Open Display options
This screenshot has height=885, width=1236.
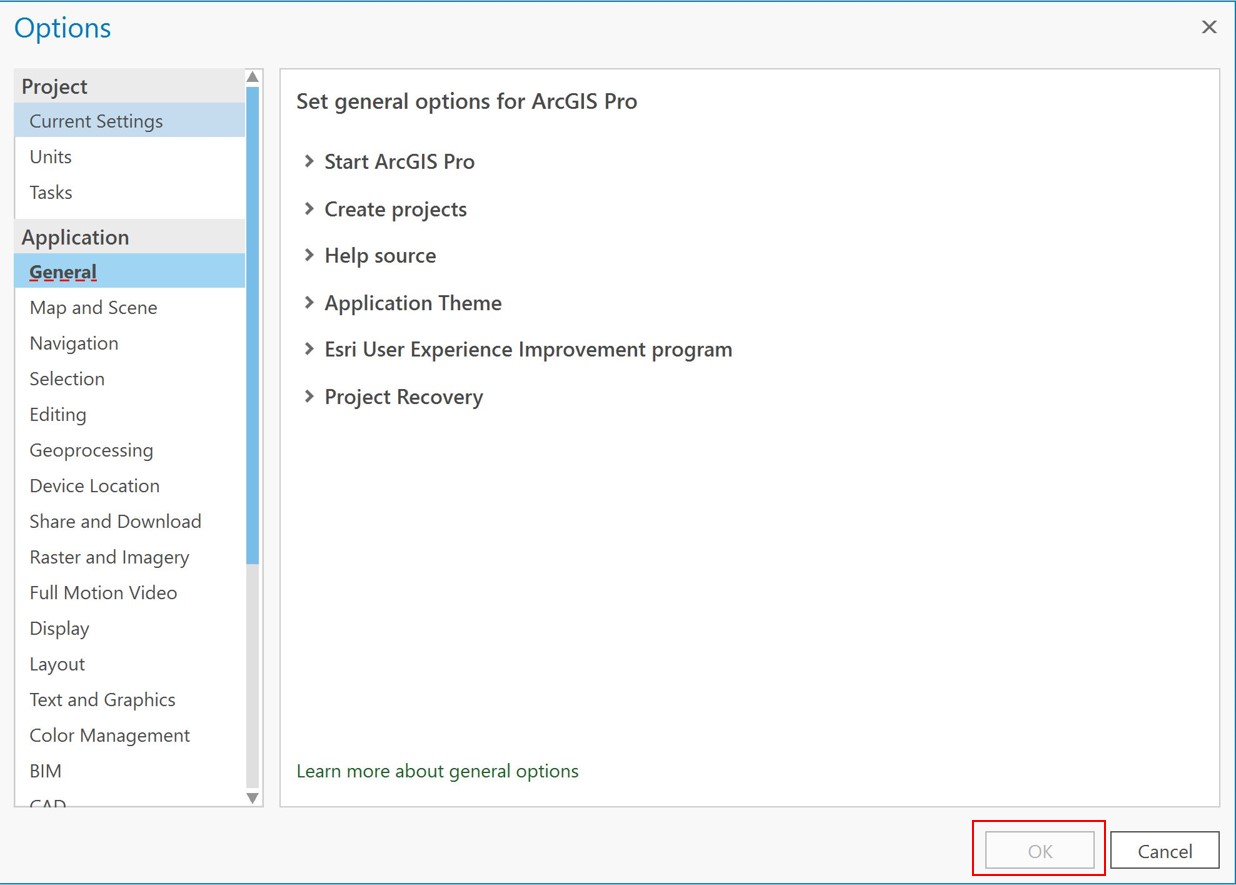click(130, 629)
